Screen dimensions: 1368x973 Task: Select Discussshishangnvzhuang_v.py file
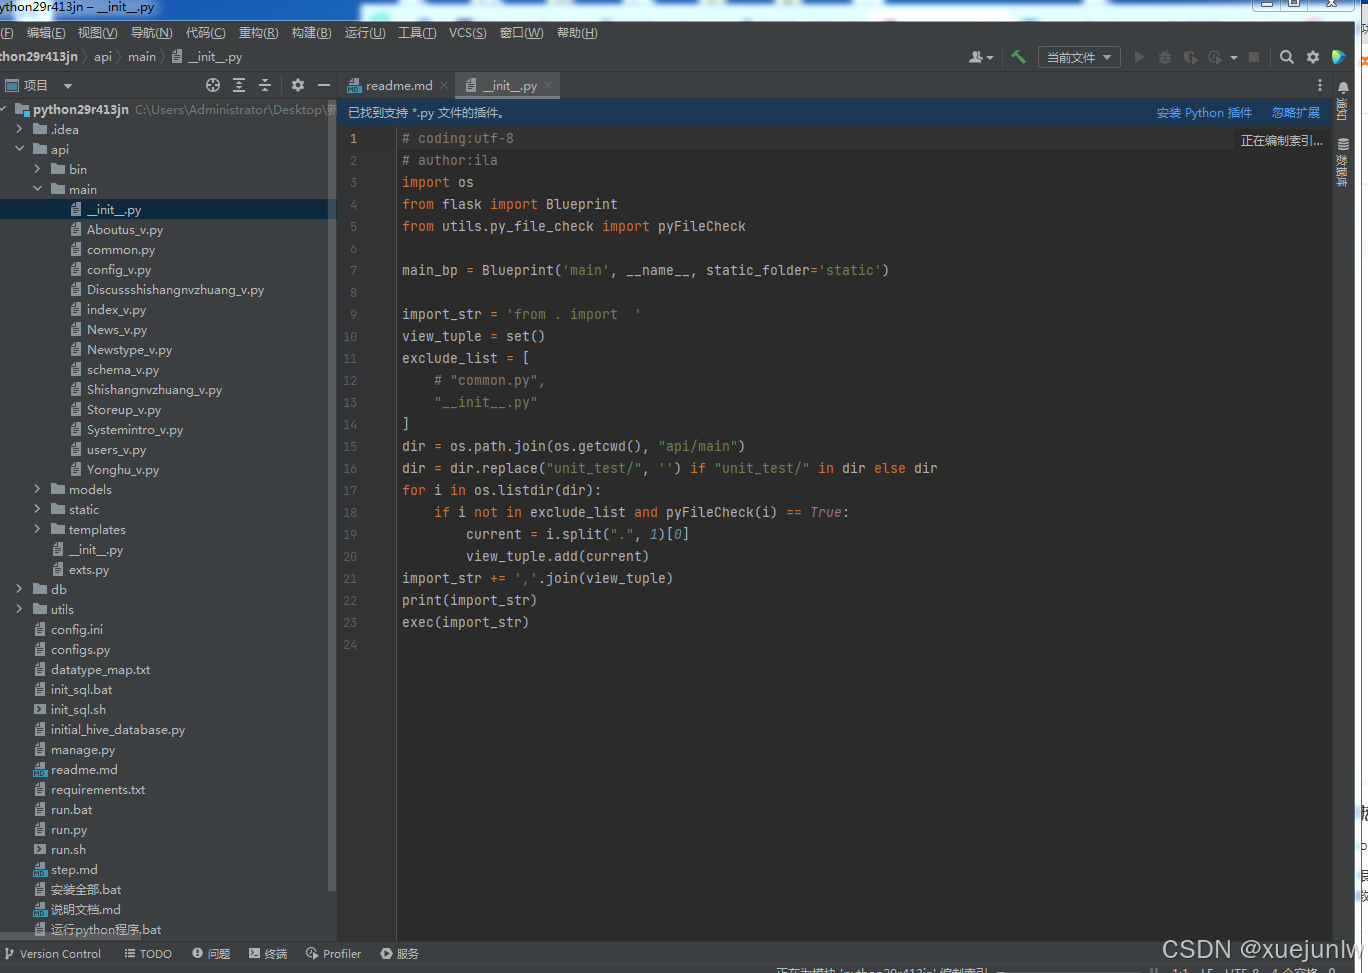click(175, 289)
